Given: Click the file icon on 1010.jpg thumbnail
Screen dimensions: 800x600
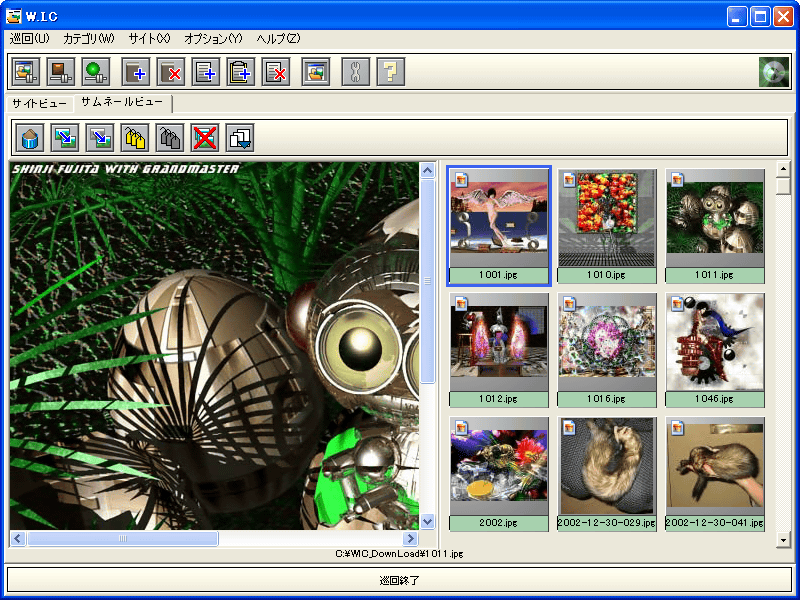Looking at the screenshot, I should (x=569, y=179).
